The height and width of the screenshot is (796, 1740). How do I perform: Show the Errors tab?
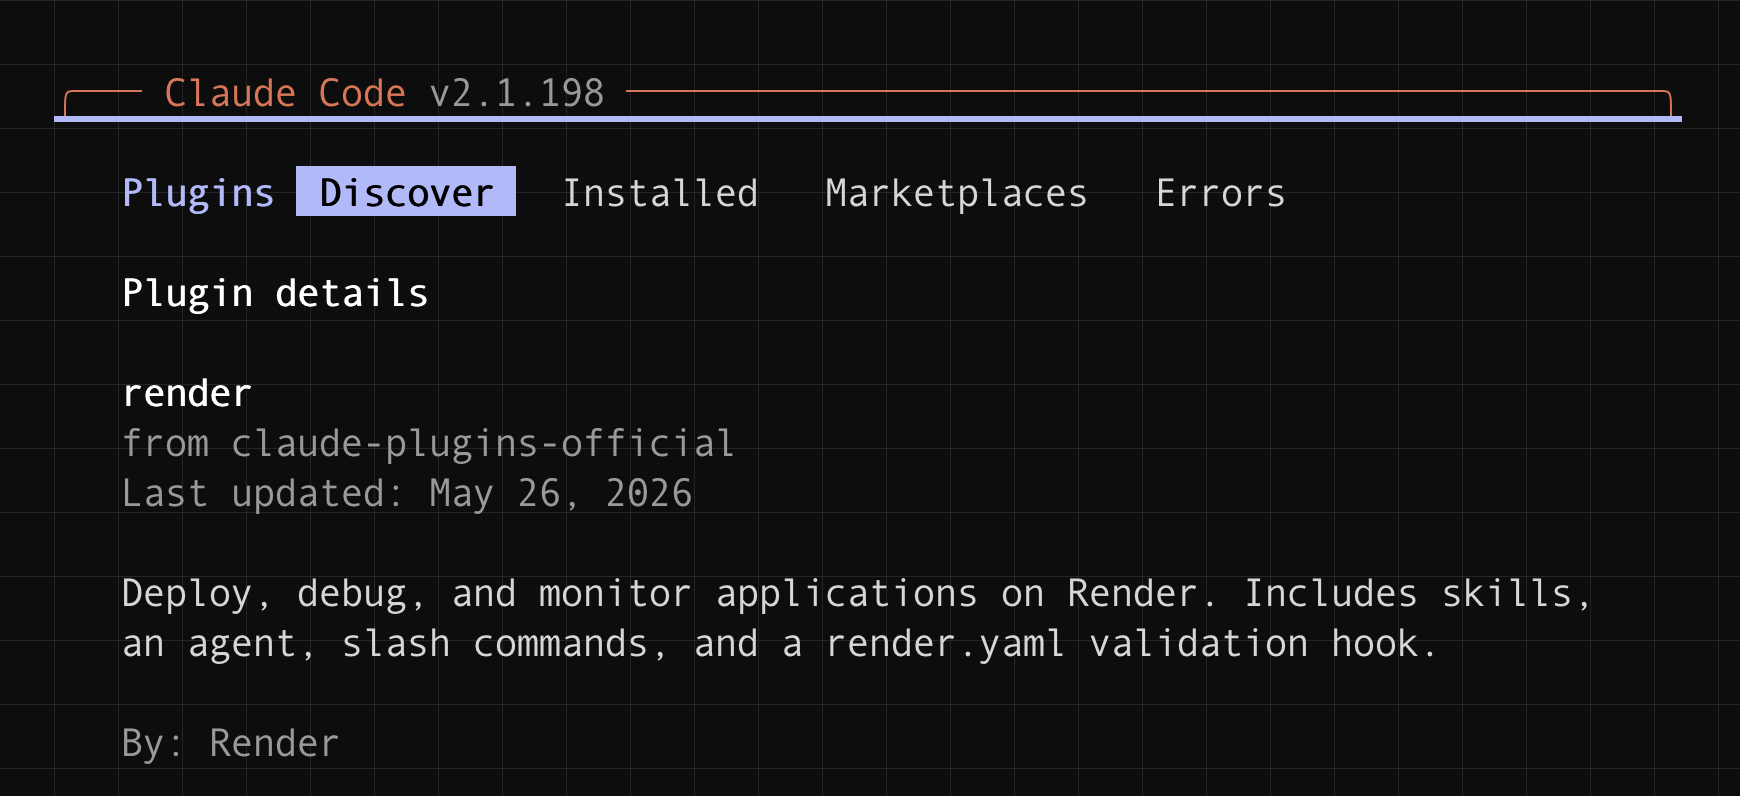(1220, 193)
